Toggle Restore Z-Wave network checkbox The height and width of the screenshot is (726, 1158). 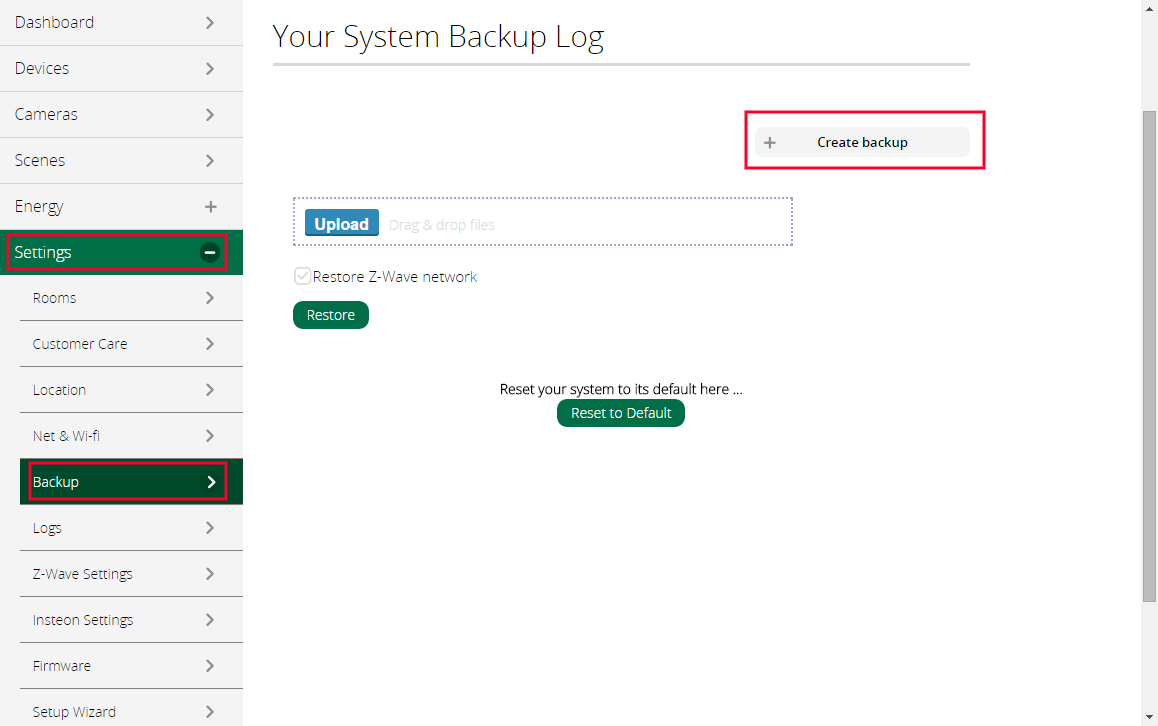pos(302,277)
